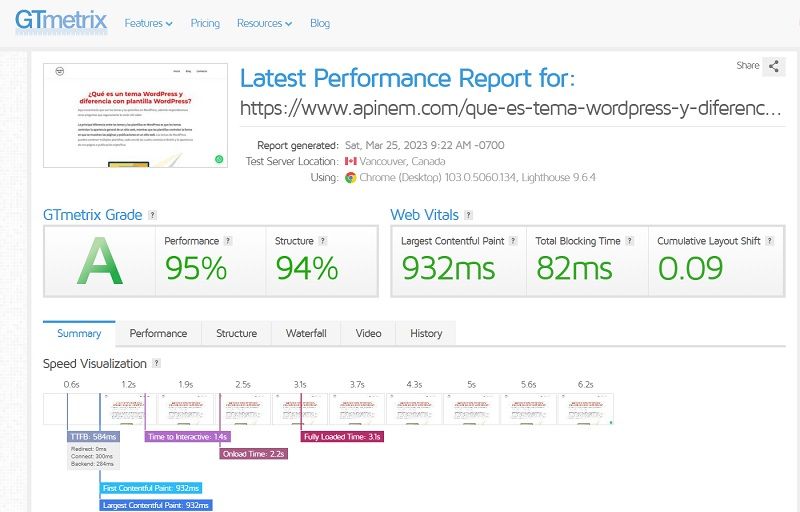This screenshot has width=800, height=512.
Task: Click the 95% Performance score
Action: point(196,268)
